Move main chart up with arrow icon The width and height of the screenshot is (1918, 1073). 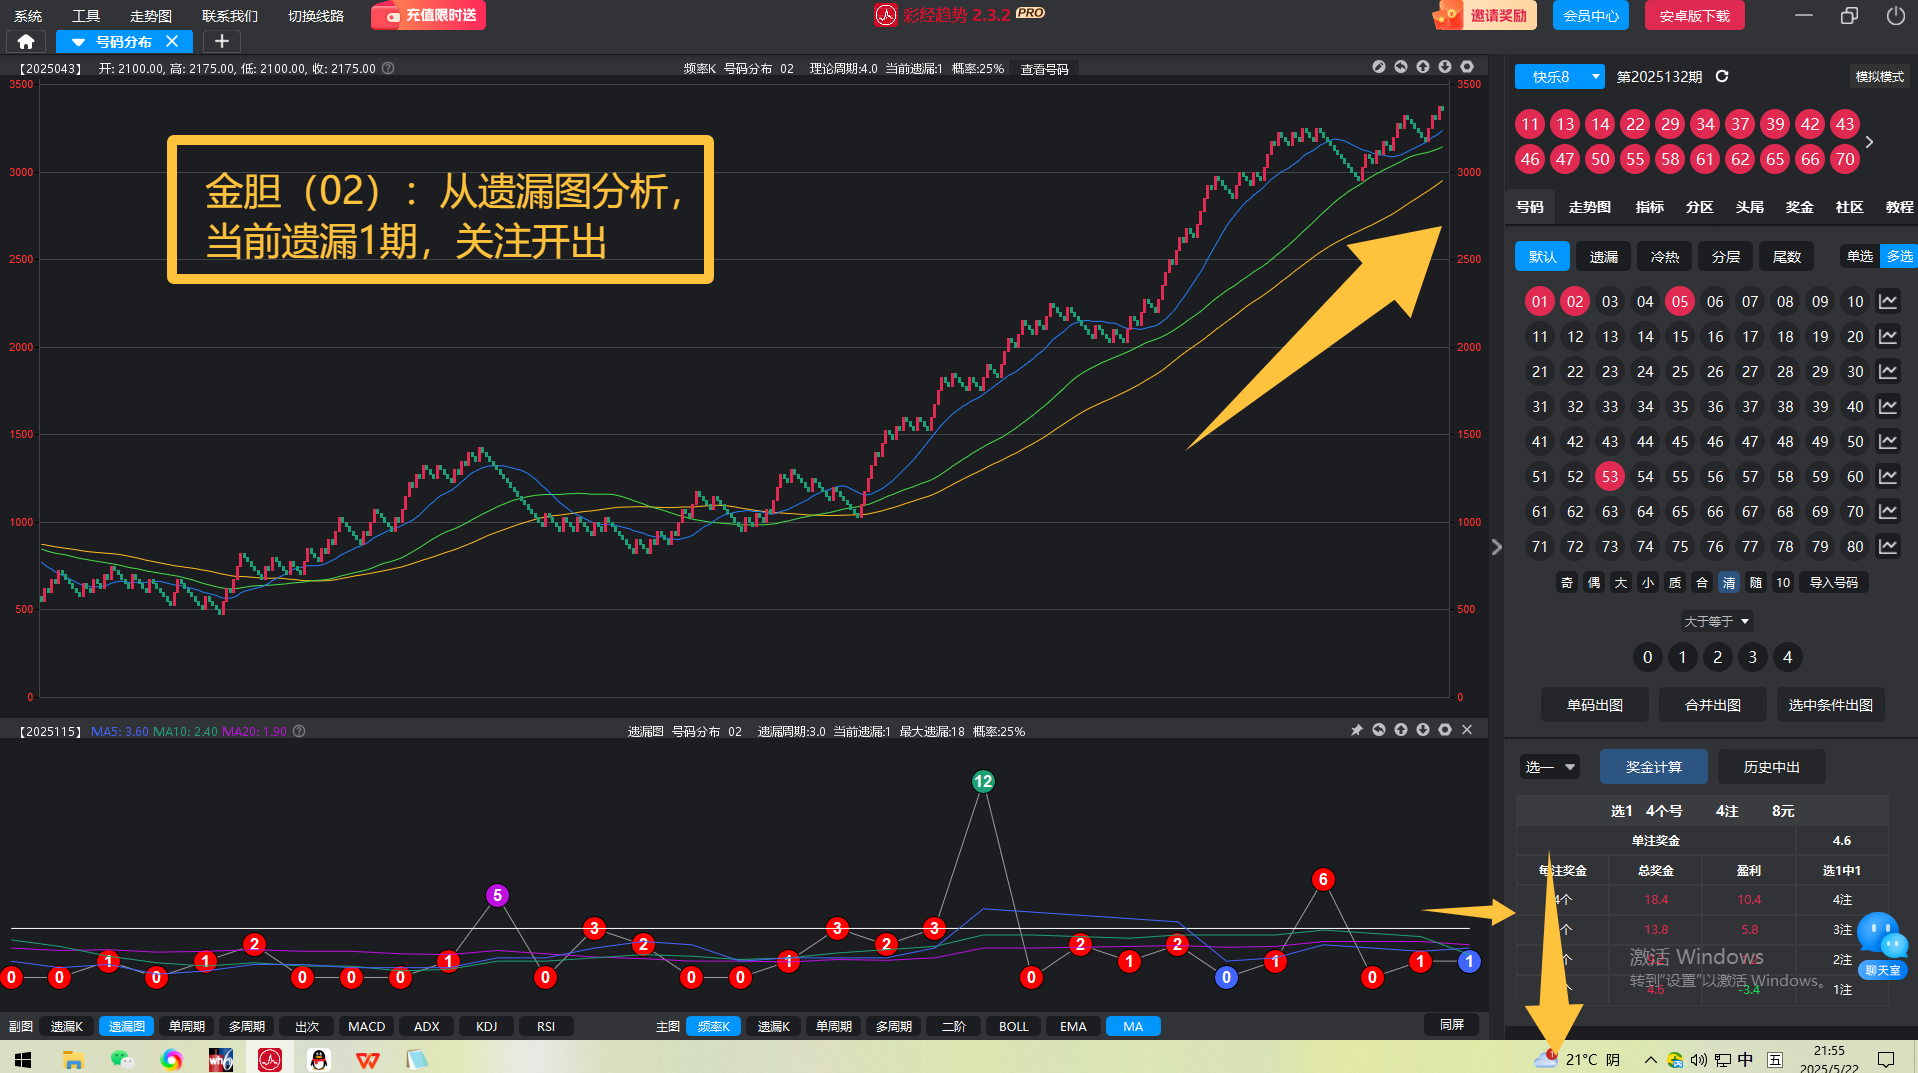click(1423, 67)
